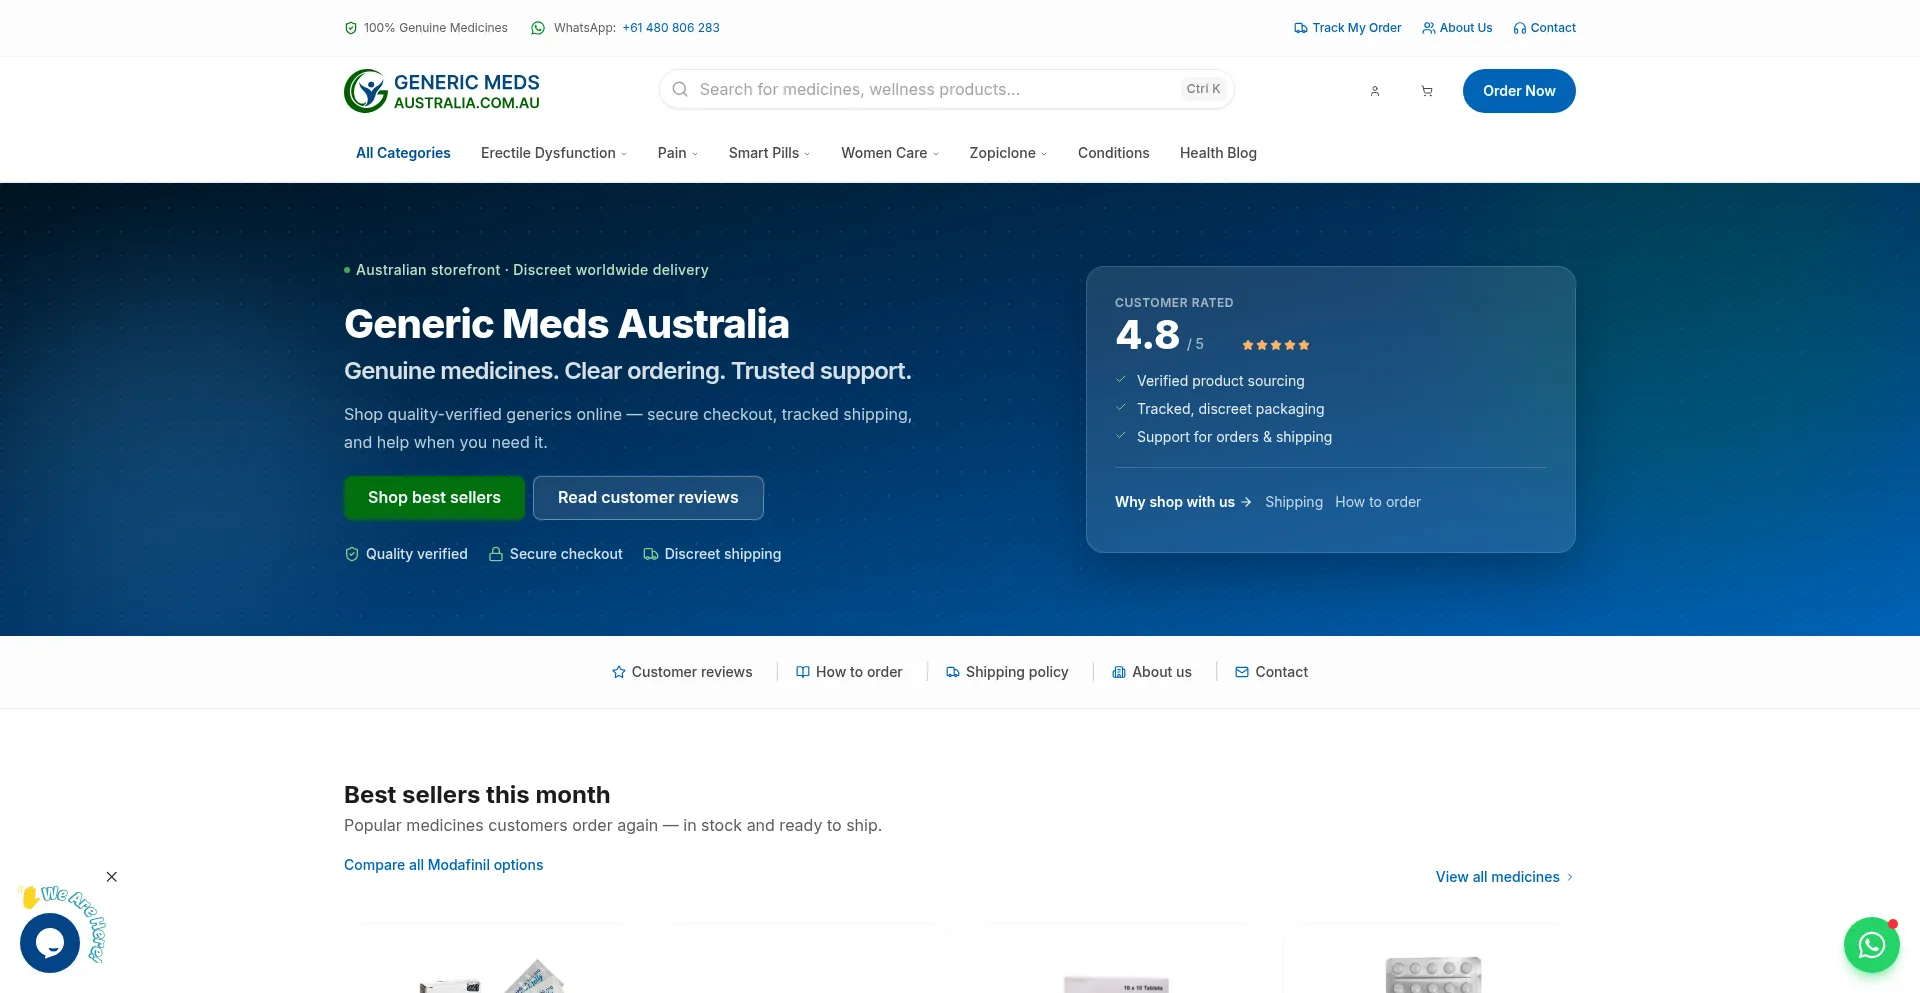Click Support for orders & shipping text
This screenshot has width=1920, height=993.
[1234, 437]
